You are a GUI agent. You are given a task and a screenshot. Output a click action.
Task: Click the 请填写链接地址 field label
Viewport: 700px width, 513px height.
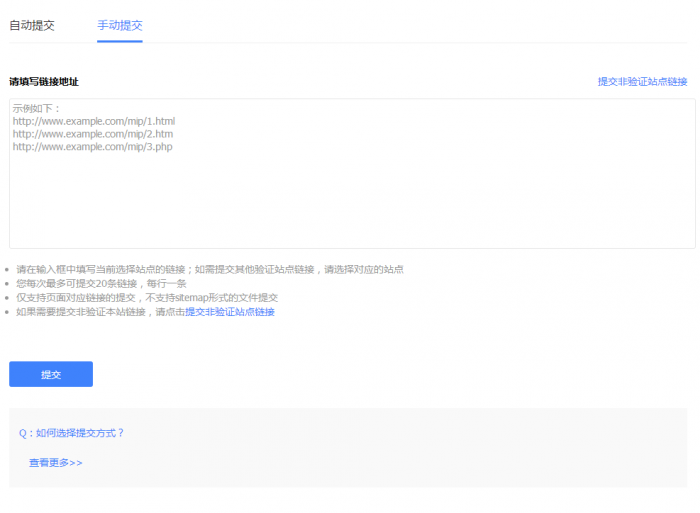point(44,81)
